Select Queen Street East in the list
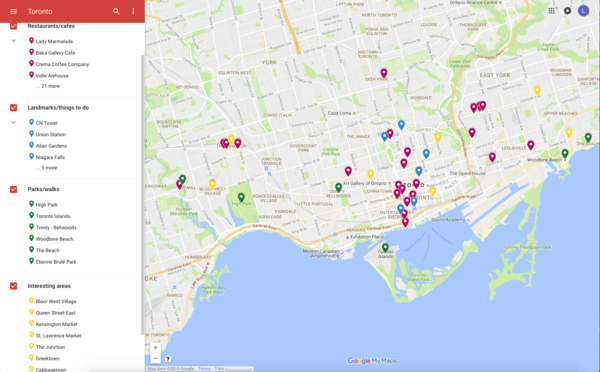600x372 pixels. pos(55,313)
